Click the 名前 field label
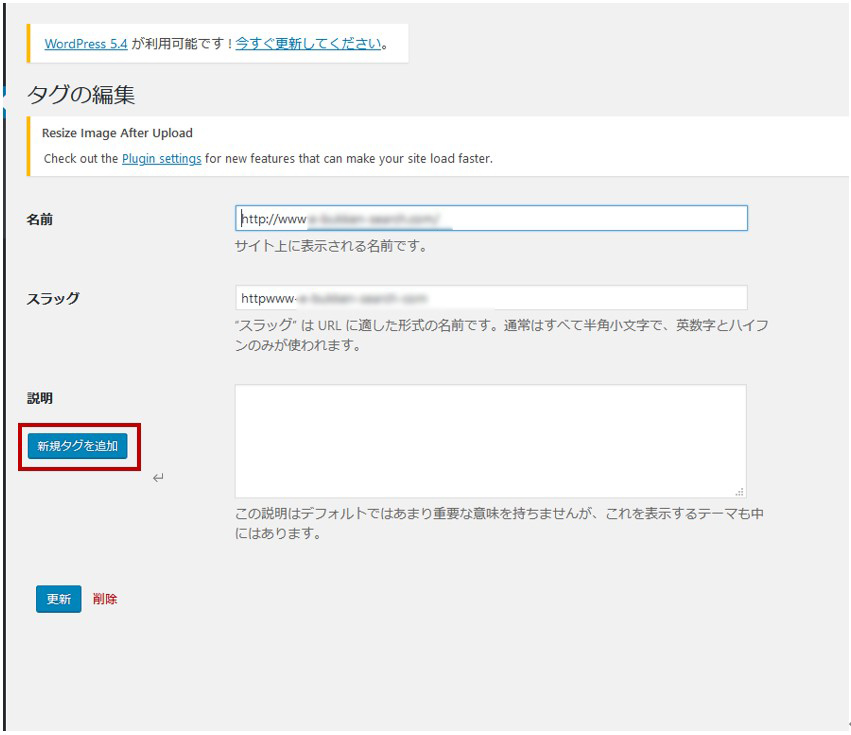Image resolution: width=851 pixels, height=735 pixels. pyautogui.click(x=40, y=219)
